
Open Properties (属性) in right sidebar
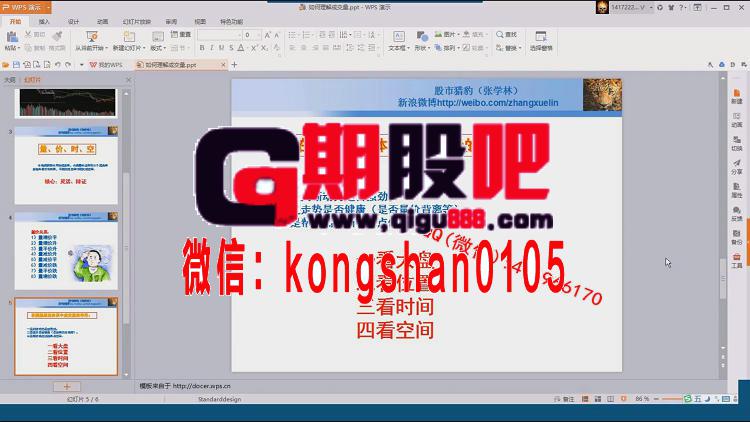pyautogui.click(x=737, y=190)
